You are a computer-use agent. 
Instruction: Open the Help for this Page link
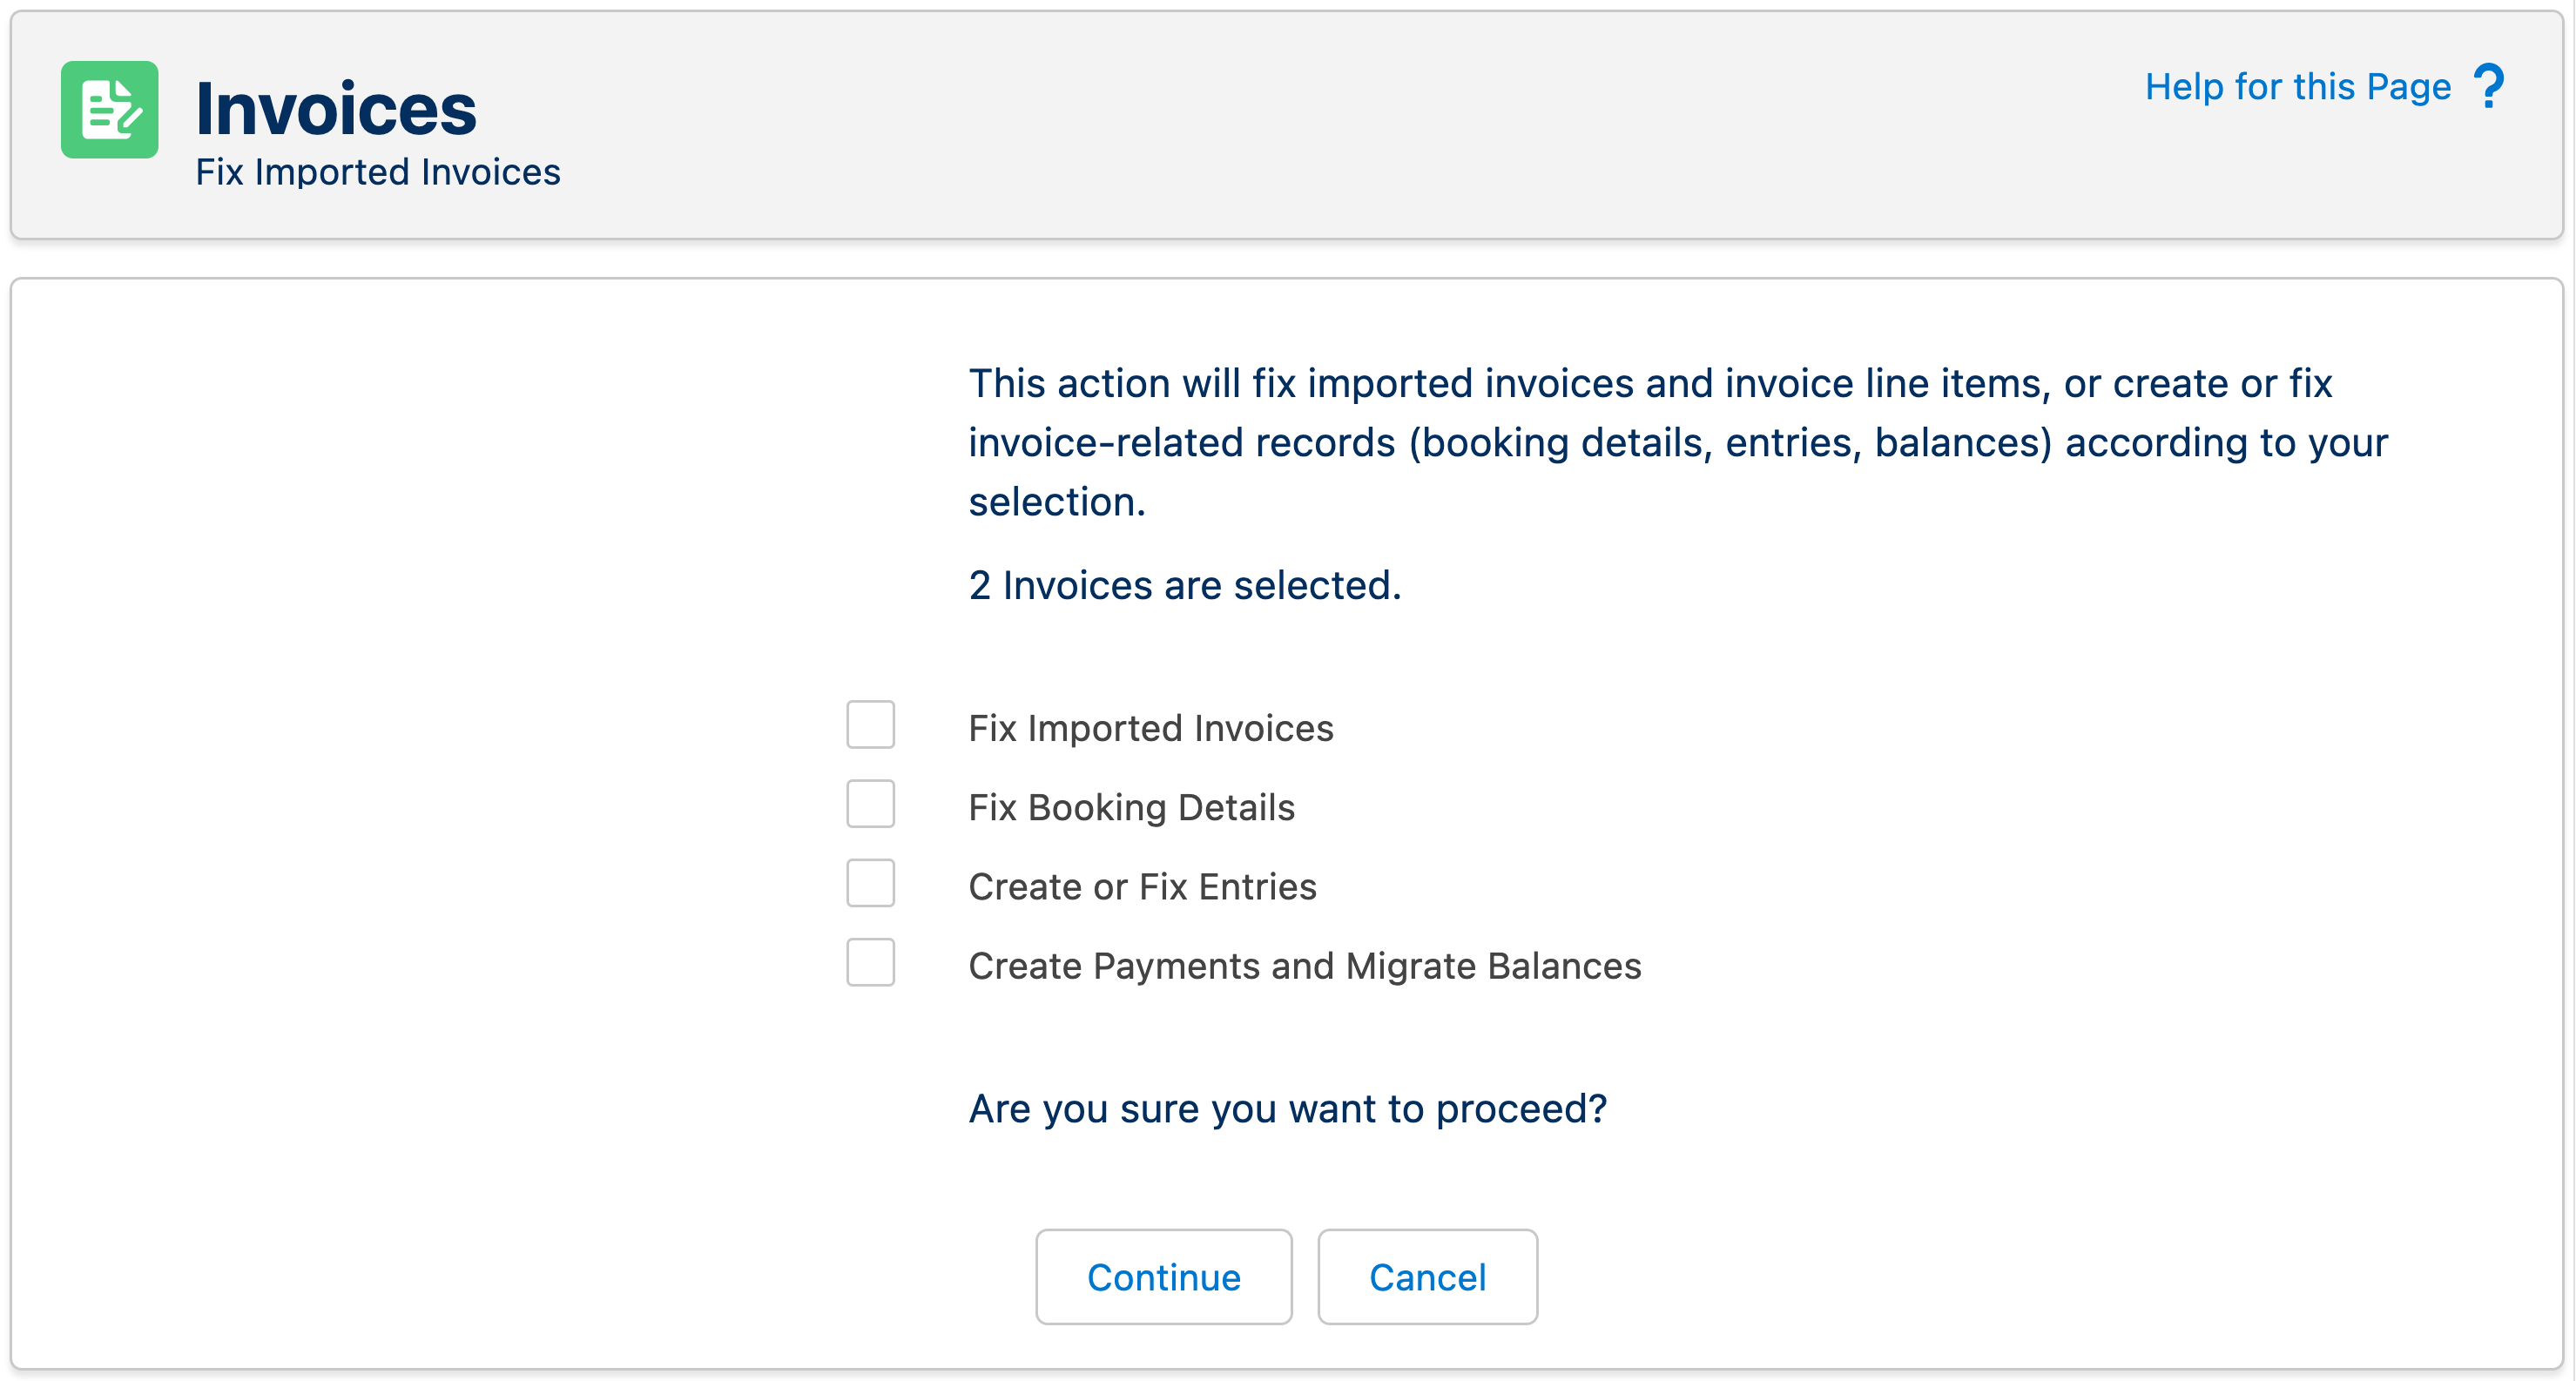tap(2297, 87)
